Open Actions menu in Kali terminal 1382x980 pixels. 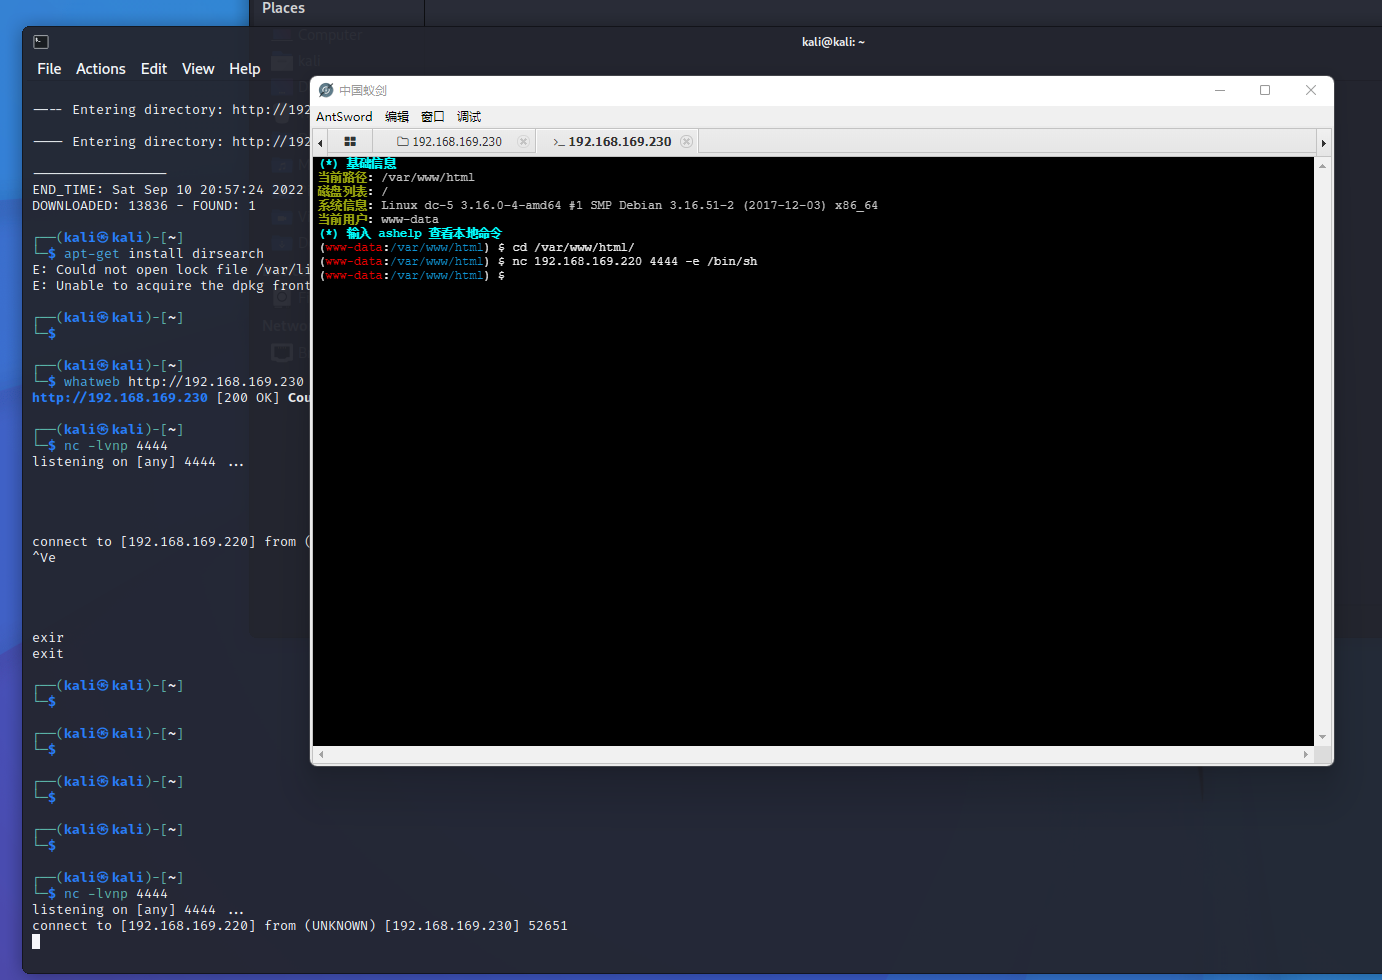click(101, 69)
